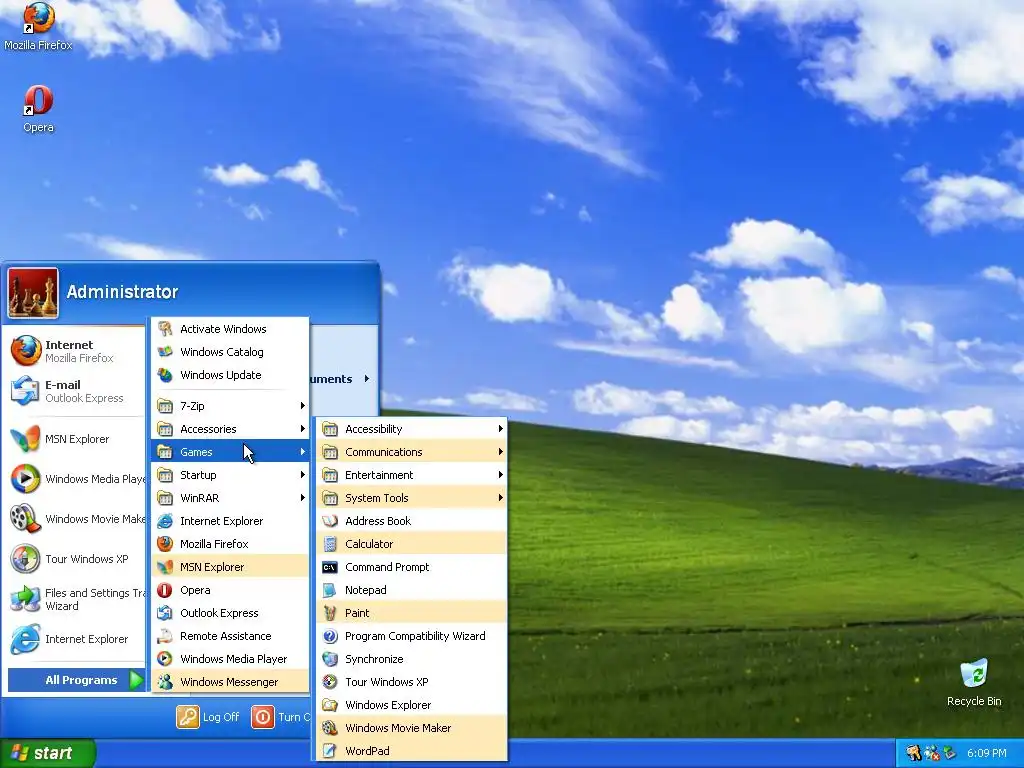The width and height of the screenshot is (1024, 768).
Task: Start Tour Windows XP in left pane
Action: (76, 559)
